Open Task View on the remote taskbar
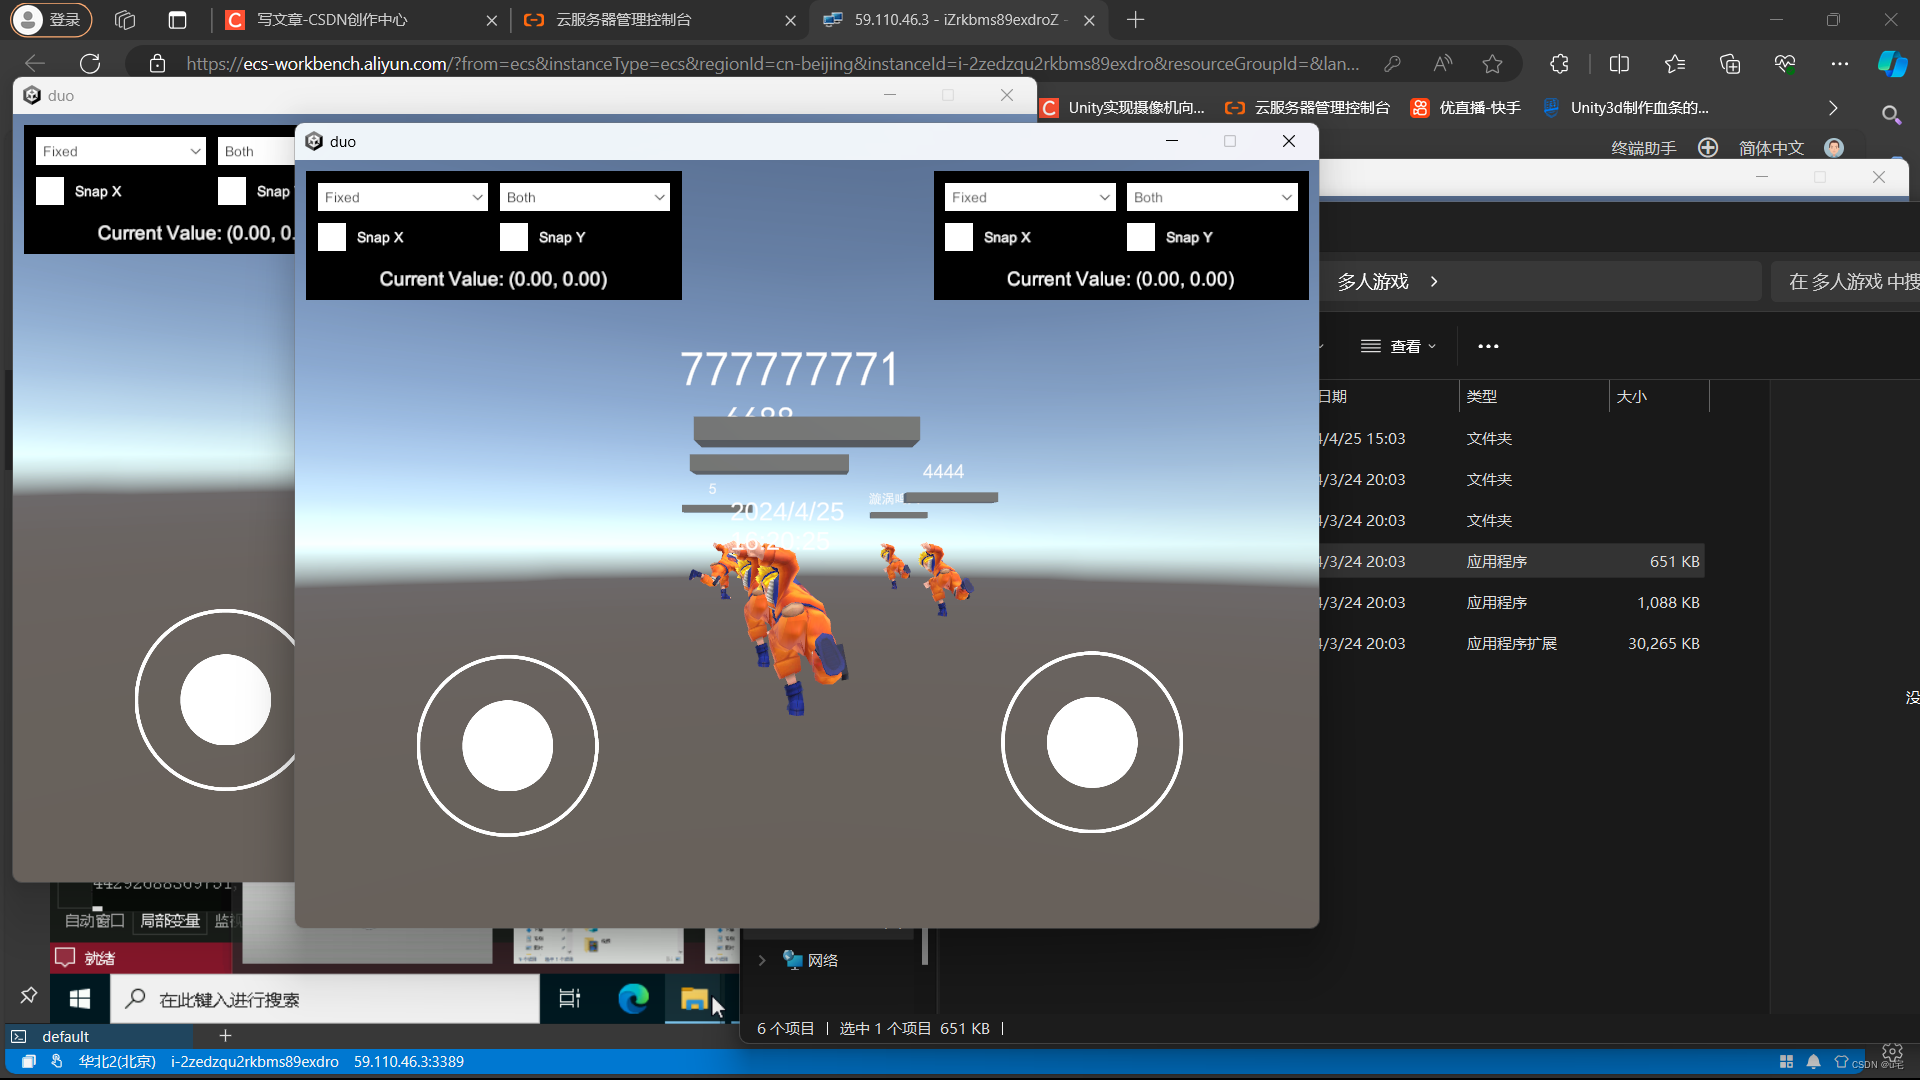 570,998
